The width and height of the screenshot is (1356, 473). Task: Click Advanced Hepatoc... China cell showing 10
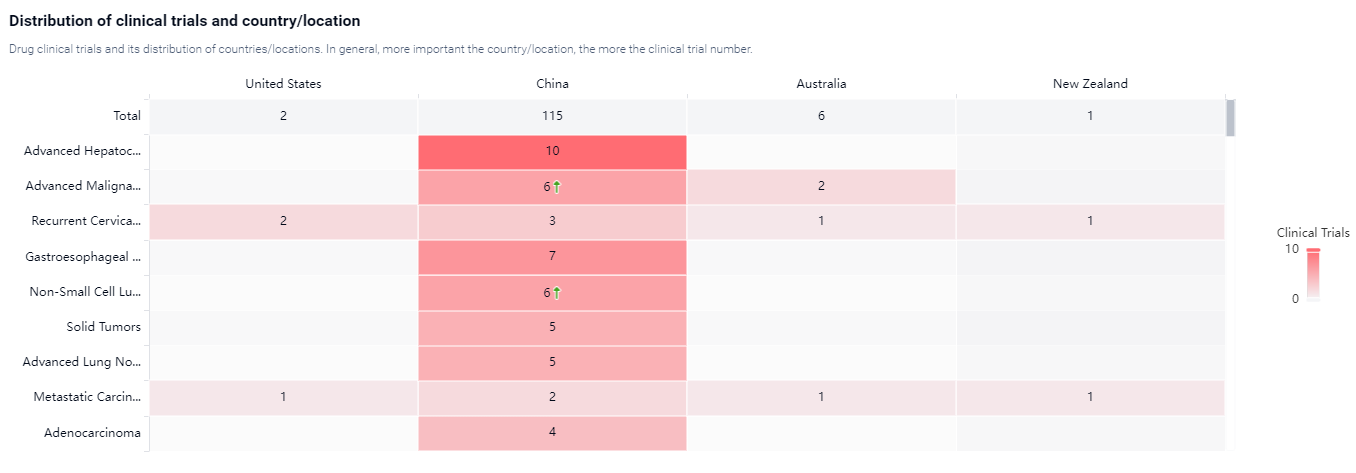pyautogui.click(x=552, y=152)
